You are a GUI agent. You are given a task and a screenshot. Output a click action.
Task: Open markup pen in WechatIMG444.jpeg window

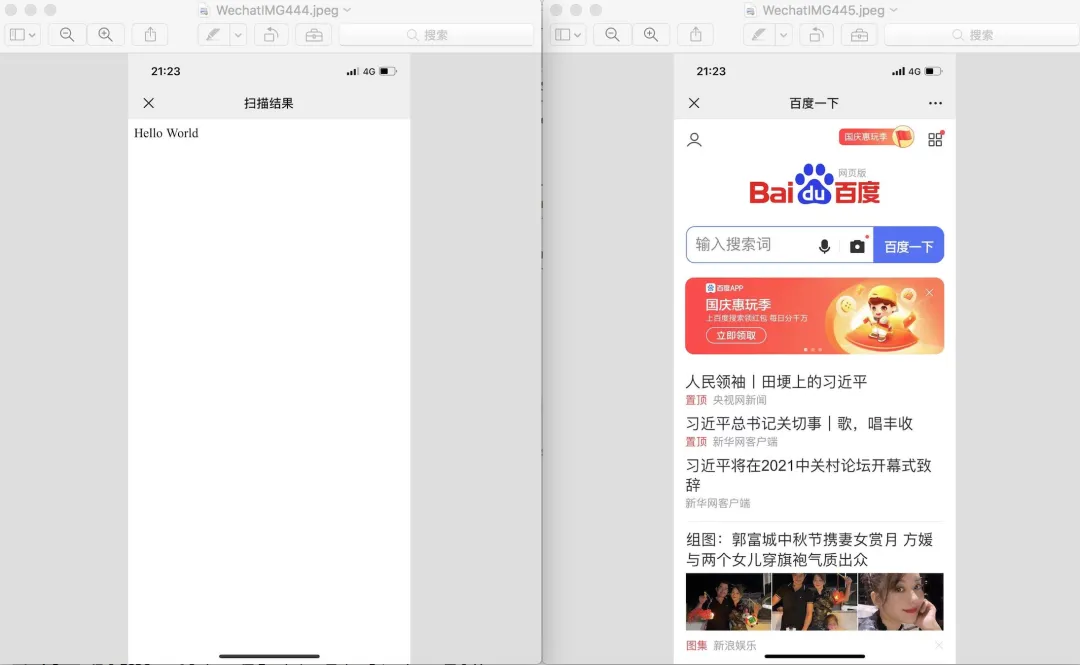tap(214, 34)
